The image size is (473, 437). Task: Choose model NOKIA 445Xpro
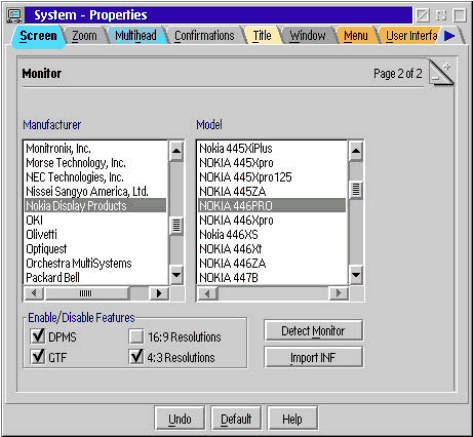[272, 163]
